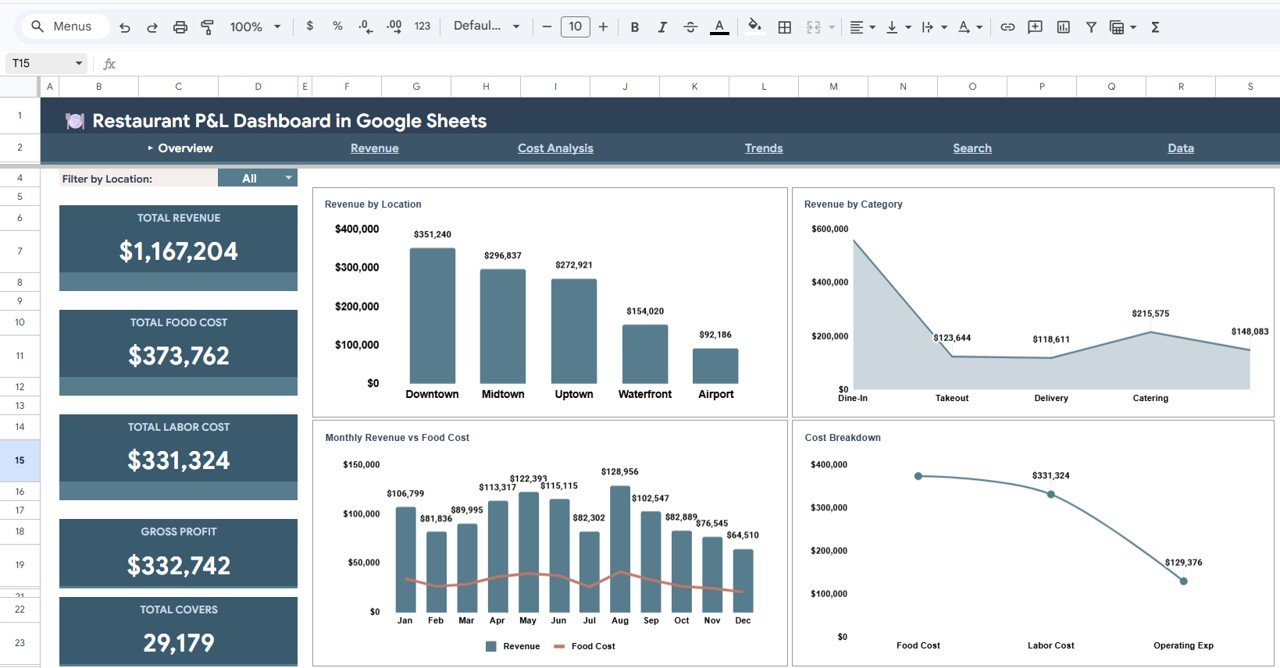Open the functions (Σ) menu

pyautogui.click(x=1154, y=26)
